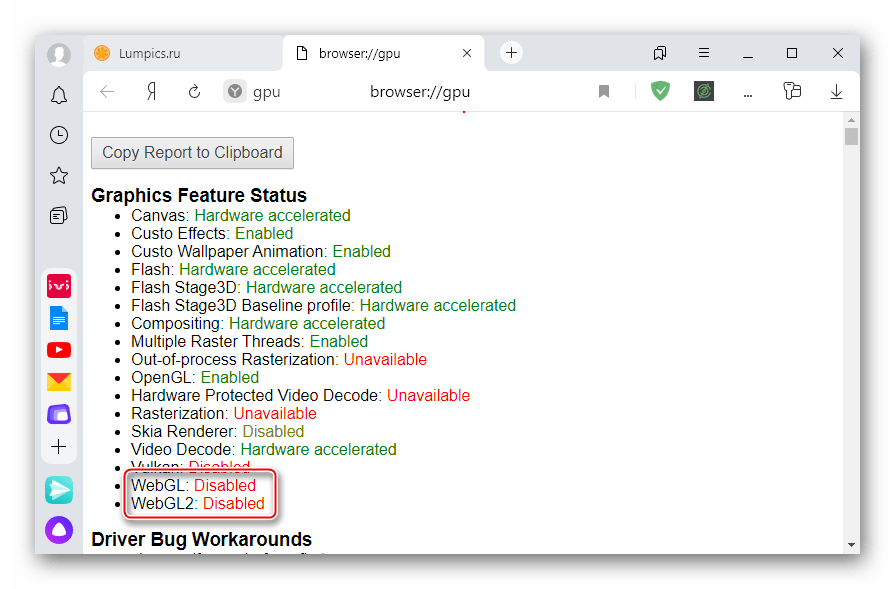This screenshot has height=589, width=895.
Task: Click Copy Report to Clipboard button
Action: point(192,153)
